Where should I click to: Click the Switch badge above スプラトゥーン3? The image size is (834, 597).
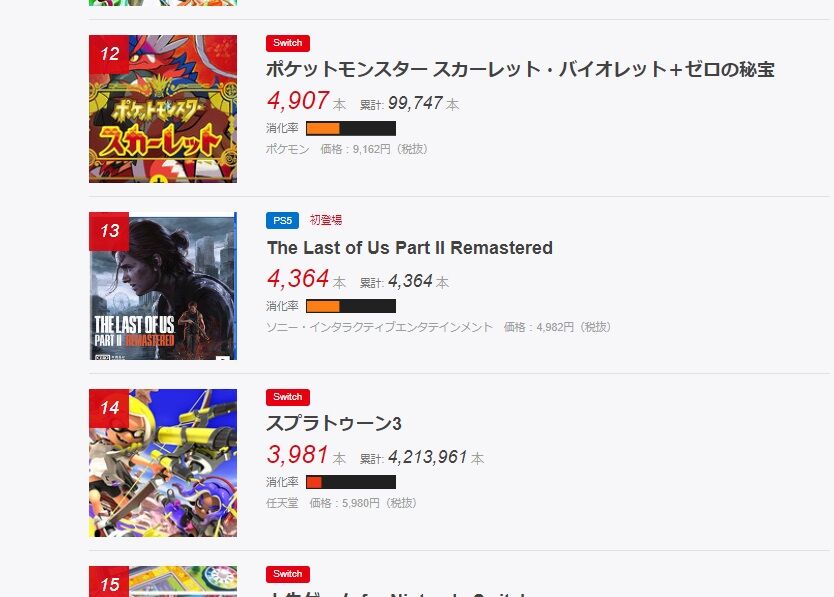tap(288, 397)
